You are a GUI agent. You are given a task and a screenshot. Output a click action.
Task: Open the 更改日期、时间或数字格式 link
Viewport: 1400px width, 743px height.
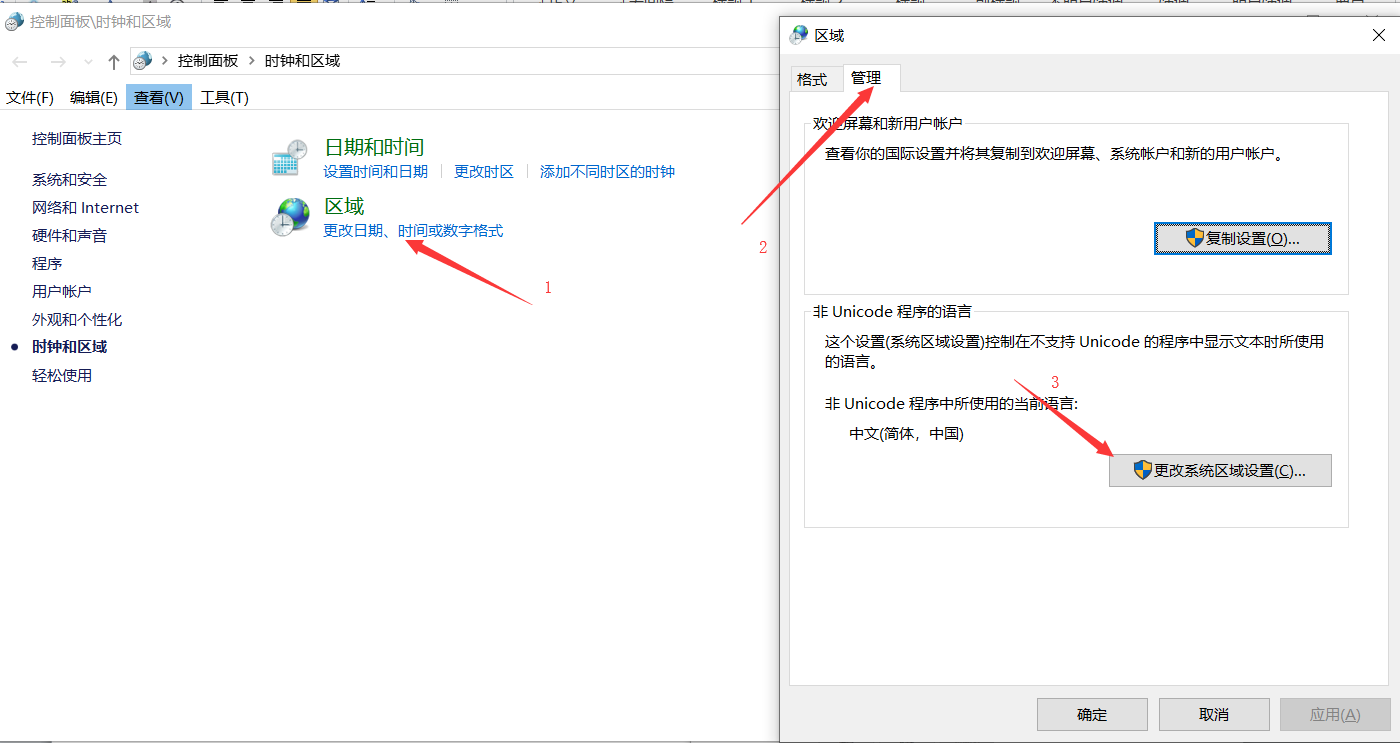tap(413, 231)
